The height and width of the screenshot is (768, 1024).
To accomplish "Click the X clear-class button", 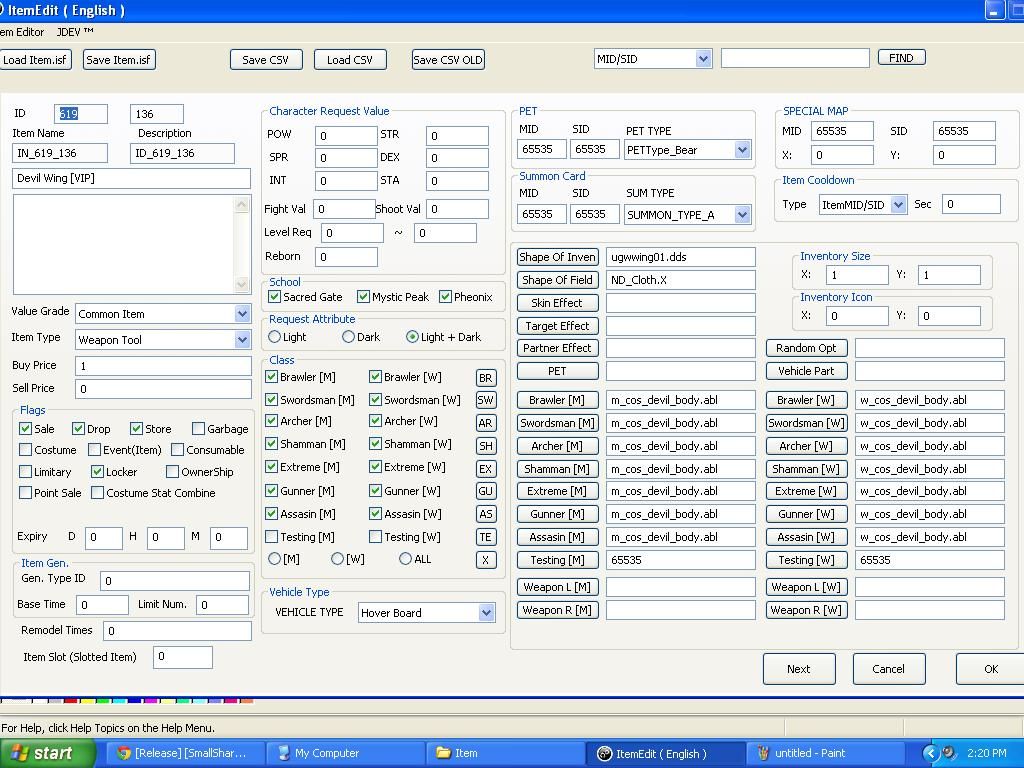I will (x=485, y=560).
